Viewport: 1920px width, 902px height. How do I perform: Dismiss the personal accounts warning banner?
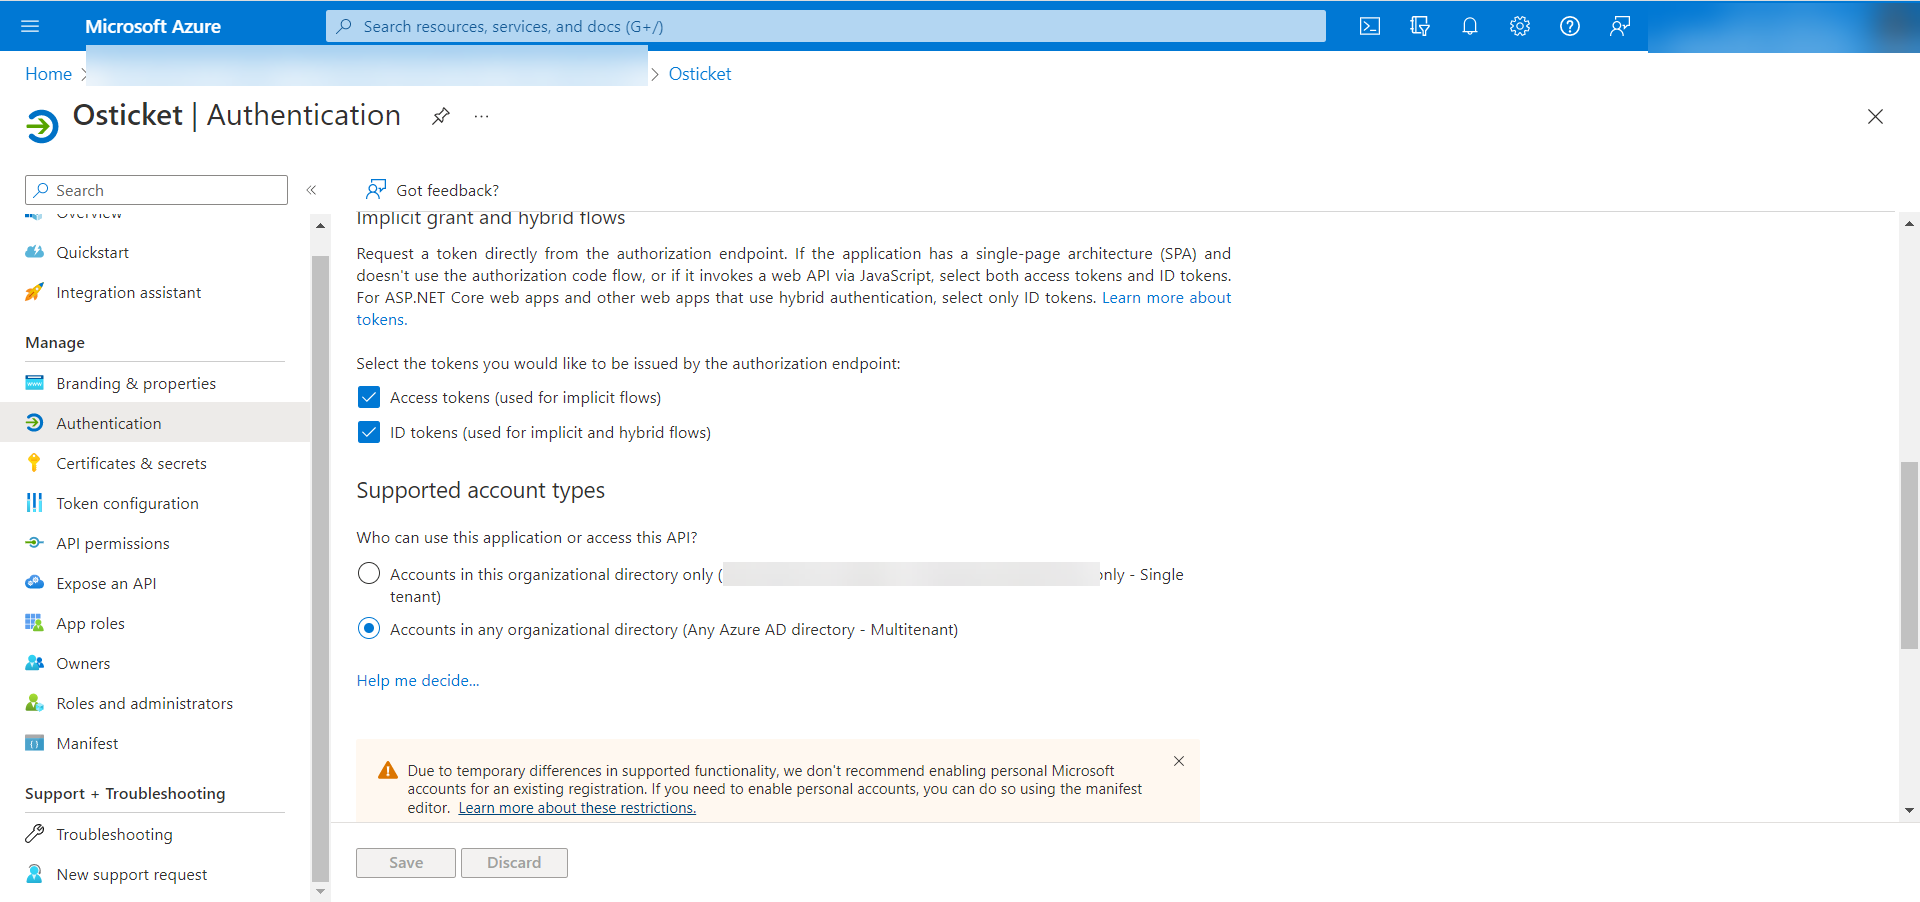1179,761
